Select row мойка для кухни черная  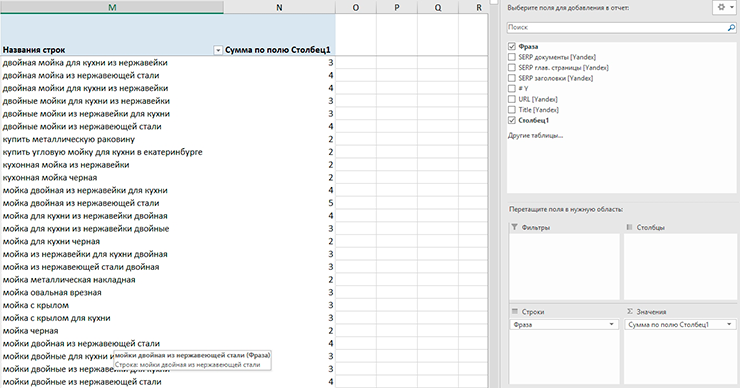tap(51, 241)
